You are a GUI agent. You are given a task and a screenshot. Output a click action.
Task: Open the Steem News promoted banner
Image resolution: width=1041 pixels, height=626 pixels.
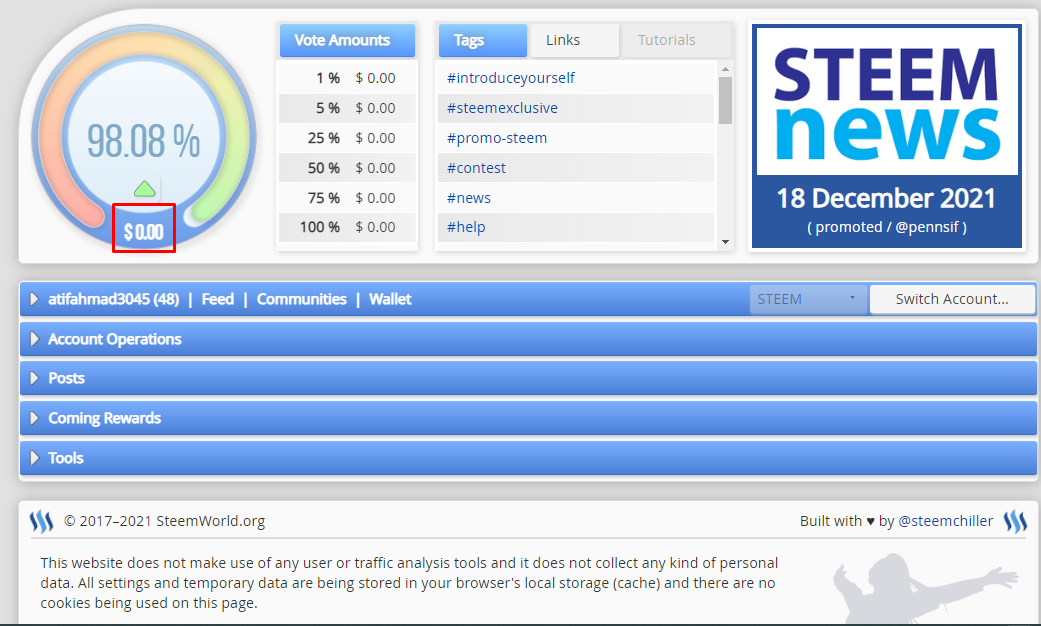[887, 136]
